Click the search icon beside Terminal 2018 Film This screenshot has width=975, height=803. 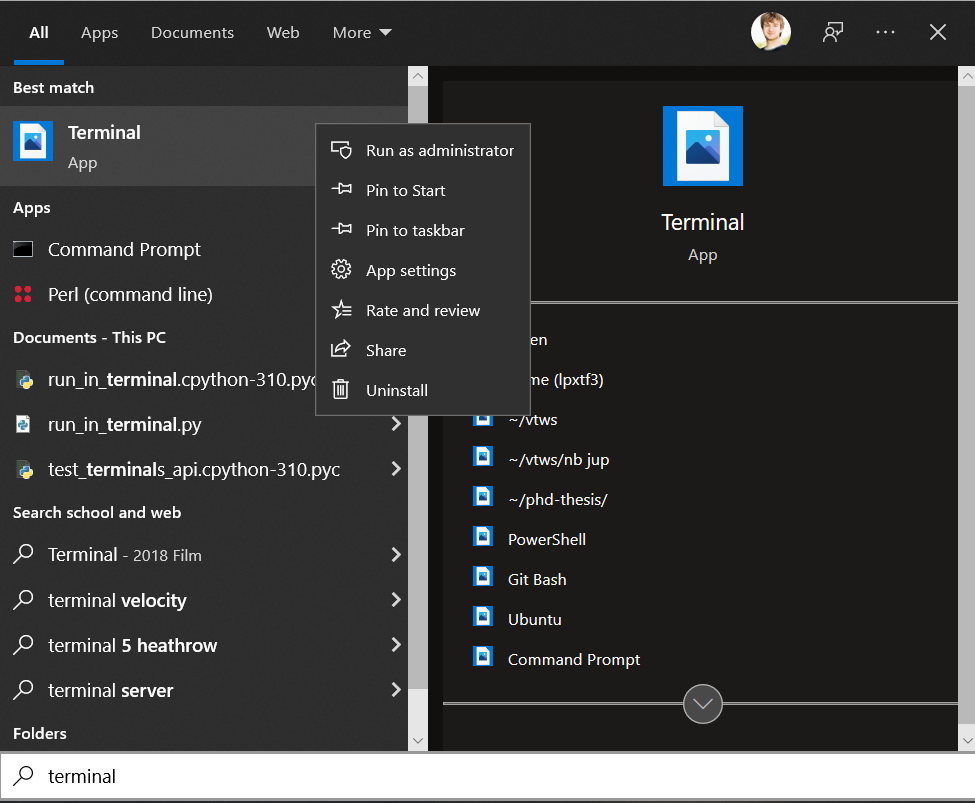(x=23, y=554)
